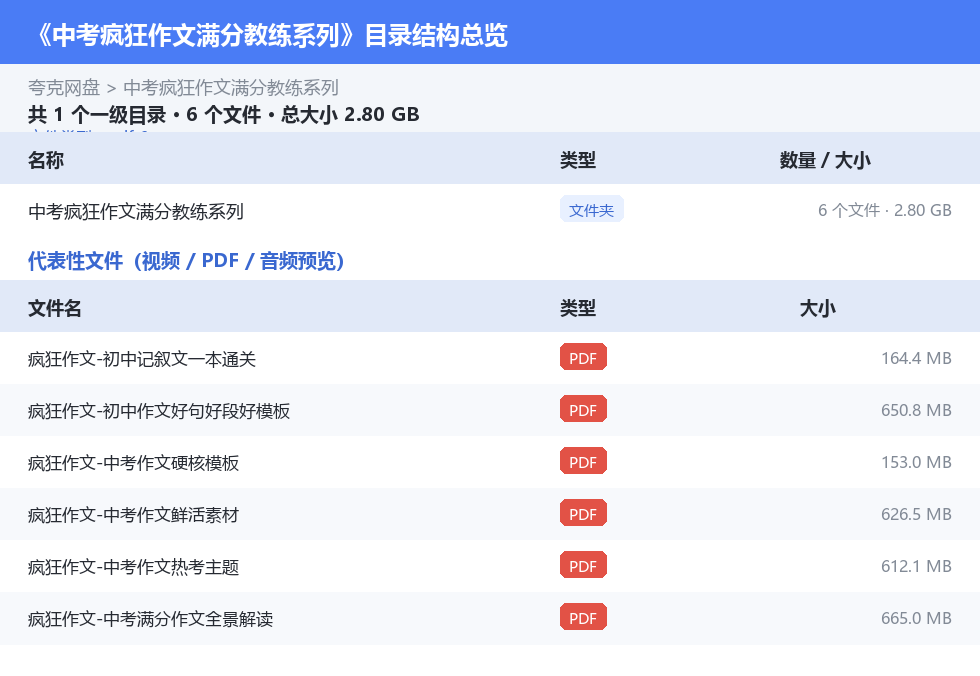The height and width of the screenshot is (676, 980).
Task: Click PDF badge for 中考作文鲜活素材
Action: point(583,513)
